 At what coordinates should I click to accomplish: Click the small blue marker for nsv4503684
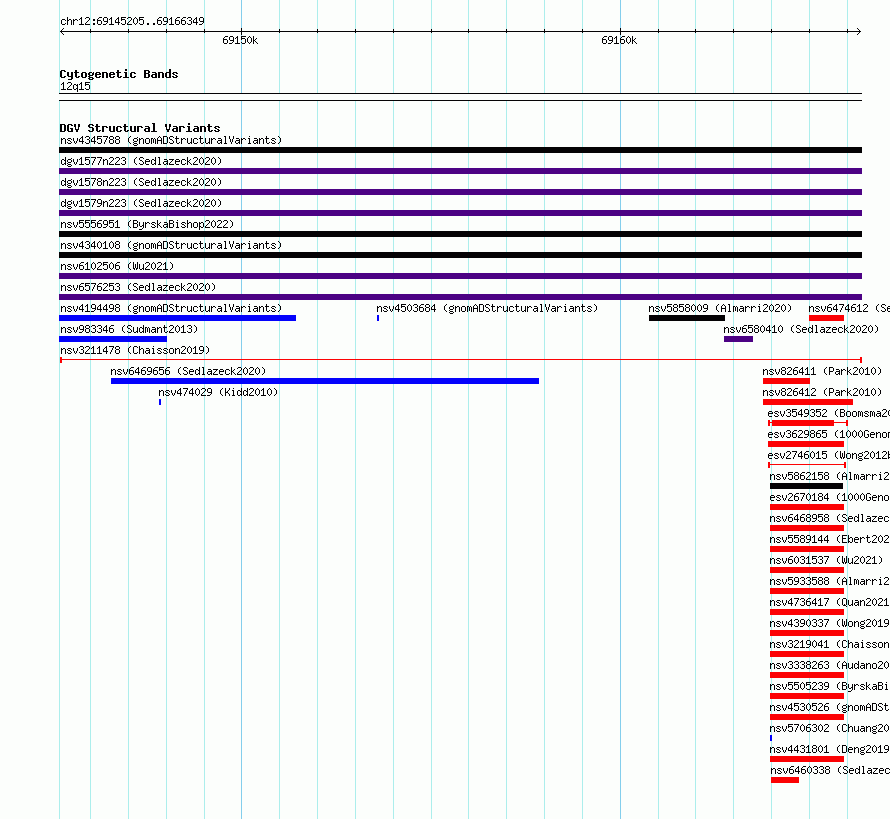(378, 318)
